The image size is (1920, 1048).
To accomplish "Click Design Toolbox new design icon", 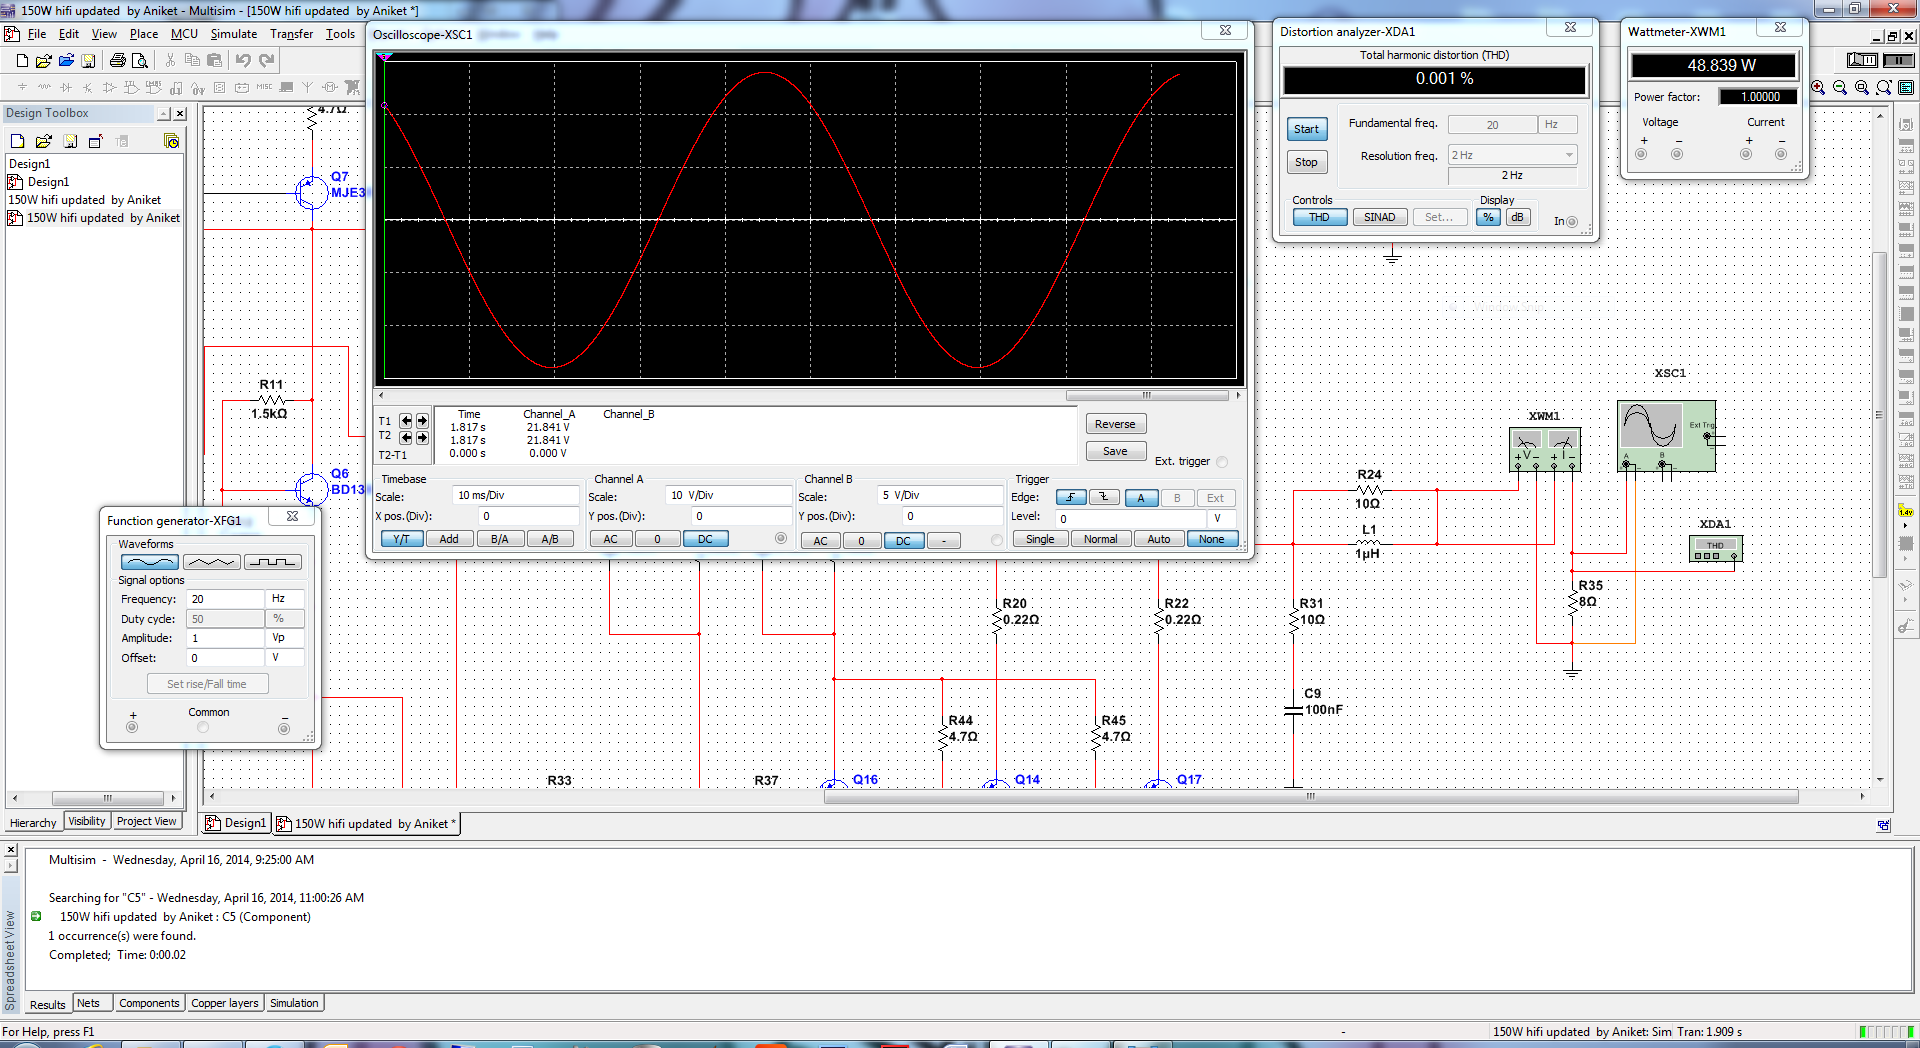I will (17, 141).
